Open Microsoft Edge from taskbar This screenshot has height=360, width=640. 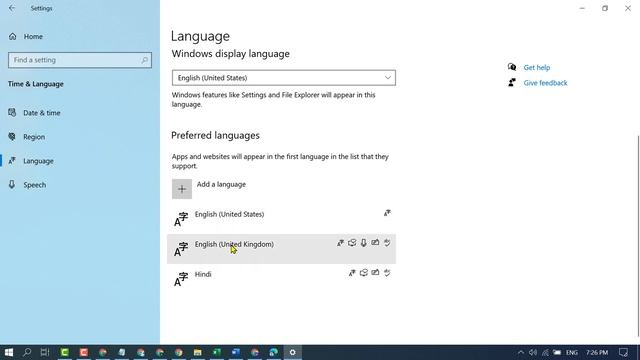(x=273, y=352)
